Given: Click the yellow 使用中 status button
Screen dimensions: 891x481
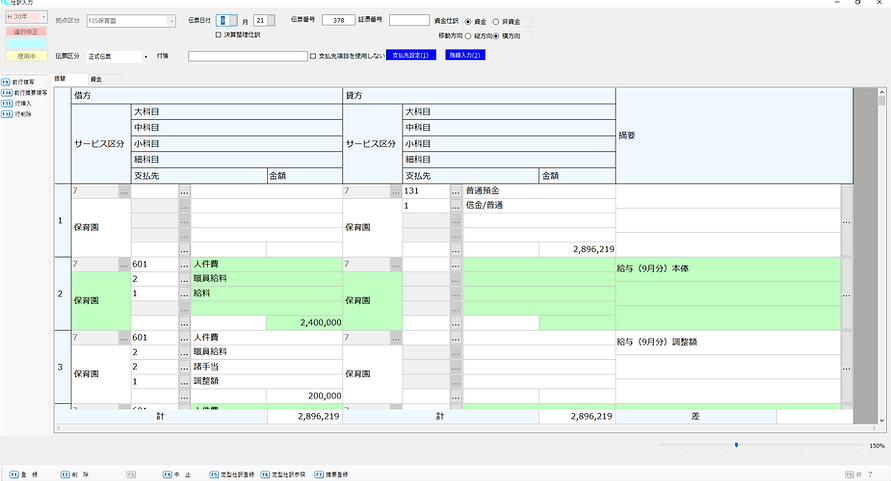Looking at the screenshot, I should [x=26, y=56].
